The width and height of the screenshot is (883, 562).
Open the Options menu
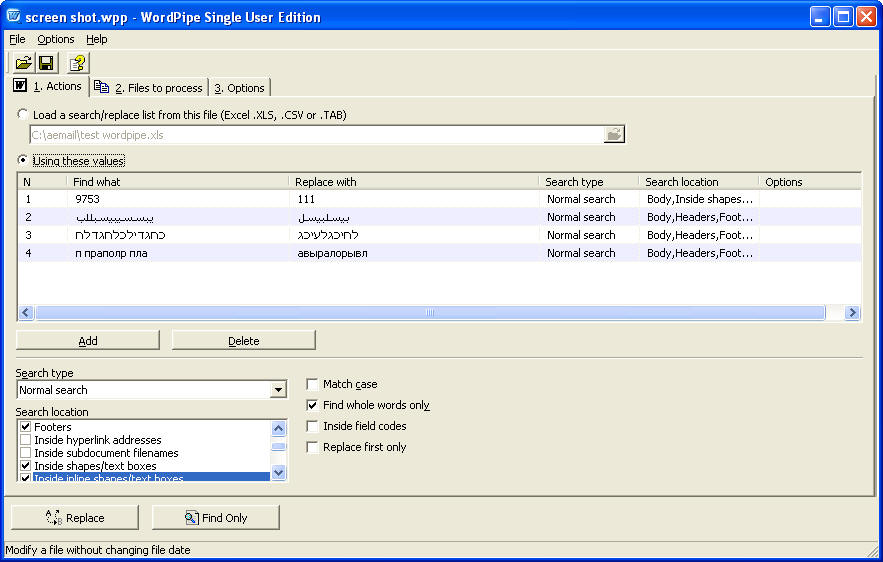coord(56,39)
